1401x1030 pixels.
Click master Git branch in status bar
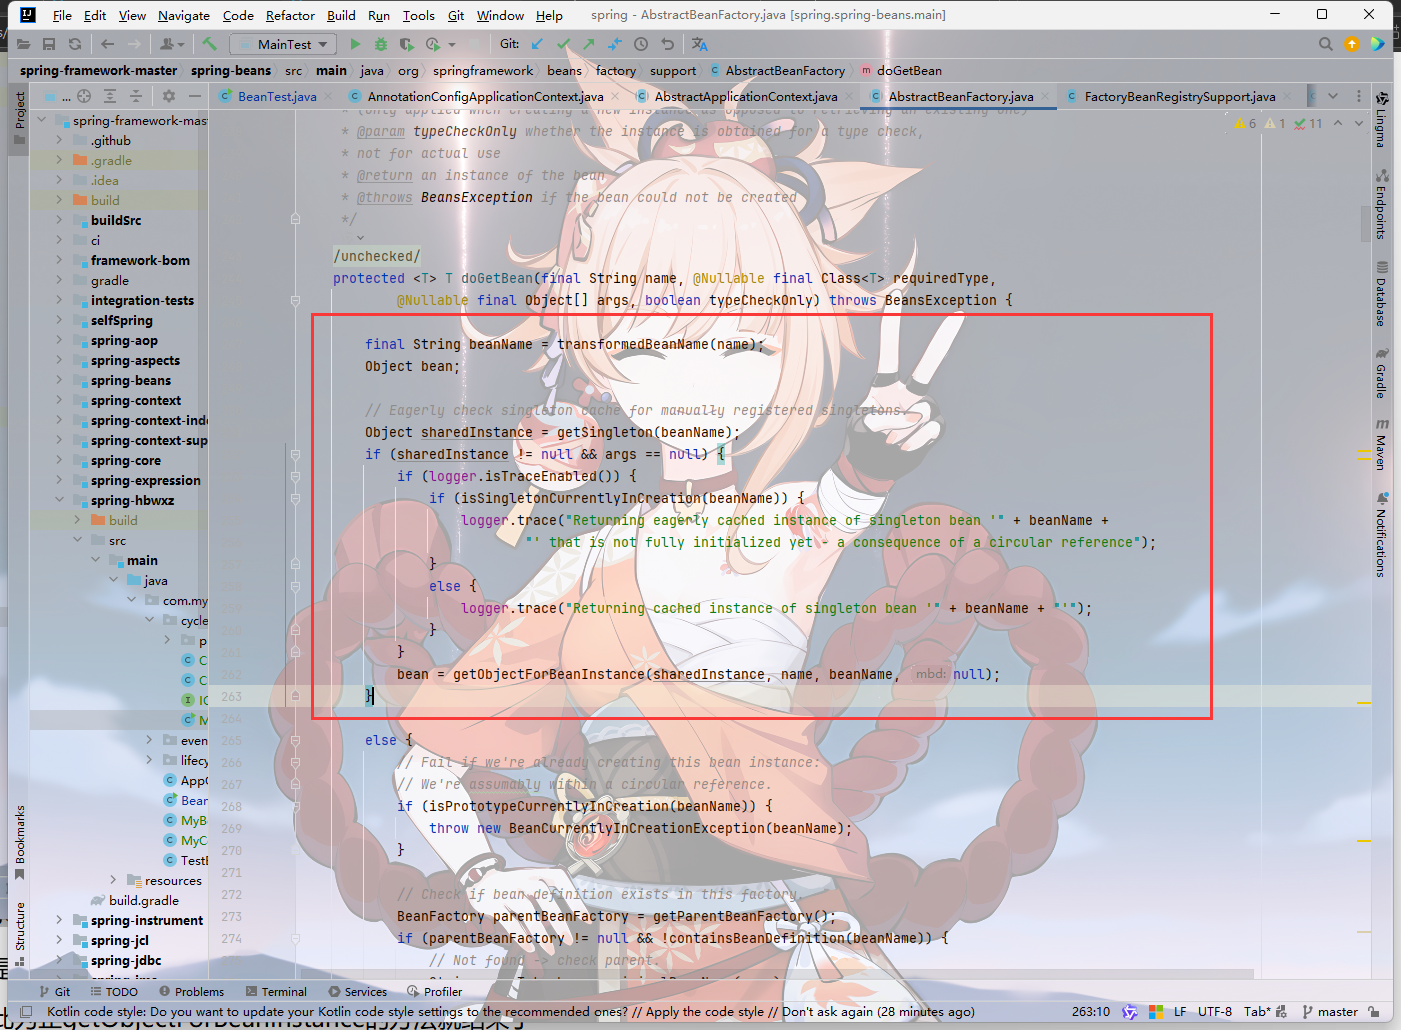click(x=1330, y=1012)
